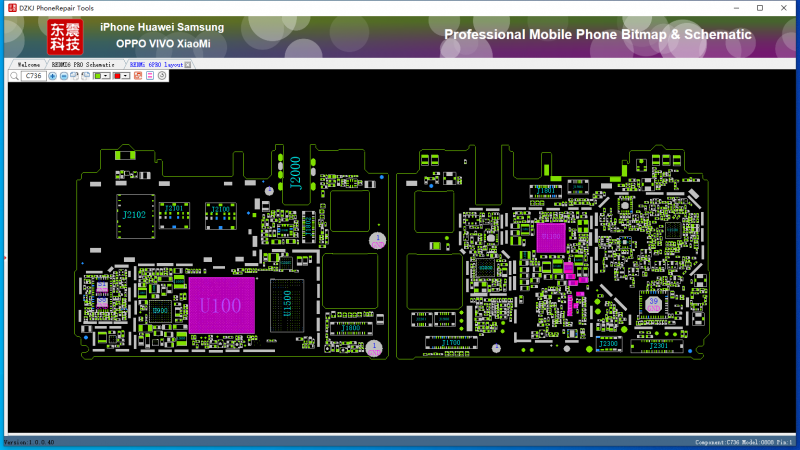Click the magnifier search icon
800x450 pixels.
click(x=14, y=76)
